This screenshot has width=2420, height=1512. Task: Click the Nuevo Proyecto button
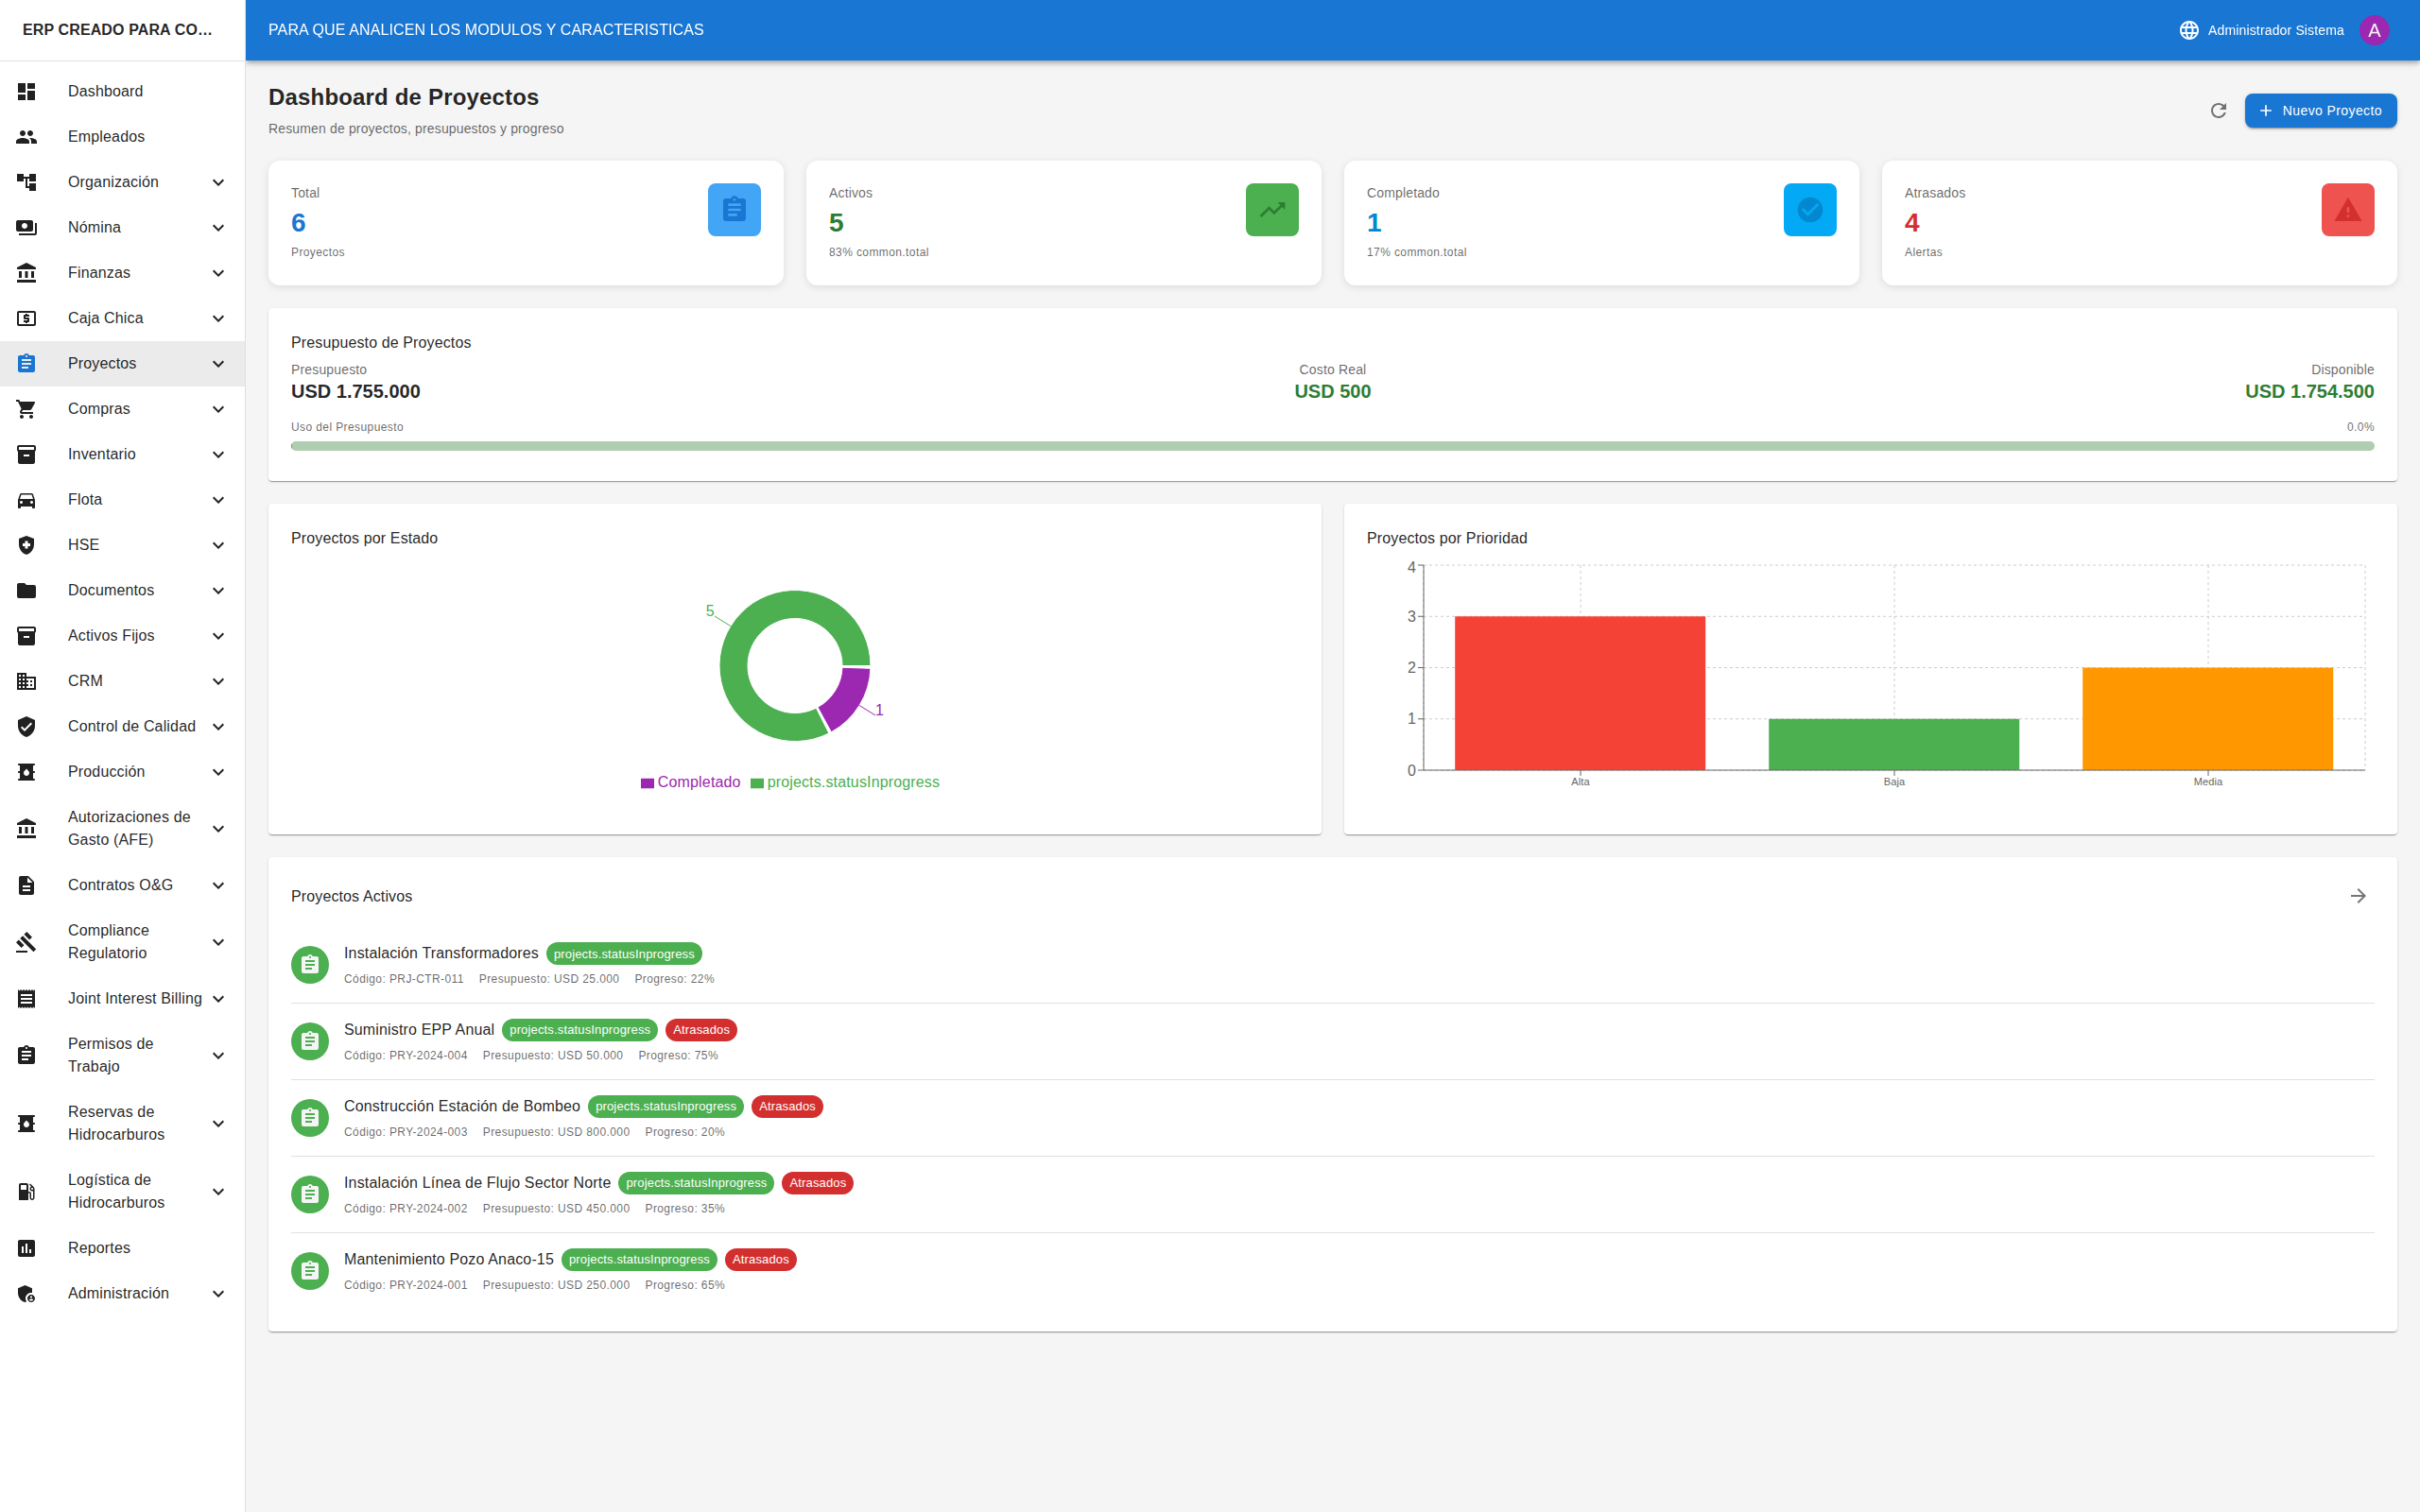point(2321,110)
